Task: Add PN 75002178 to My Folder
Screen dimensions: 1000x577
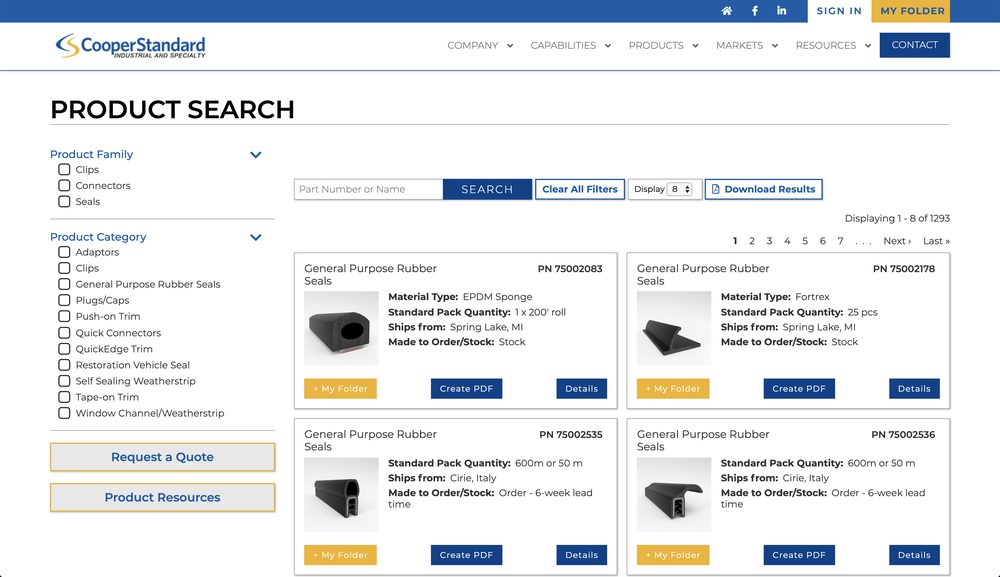Action: [673, 389]
